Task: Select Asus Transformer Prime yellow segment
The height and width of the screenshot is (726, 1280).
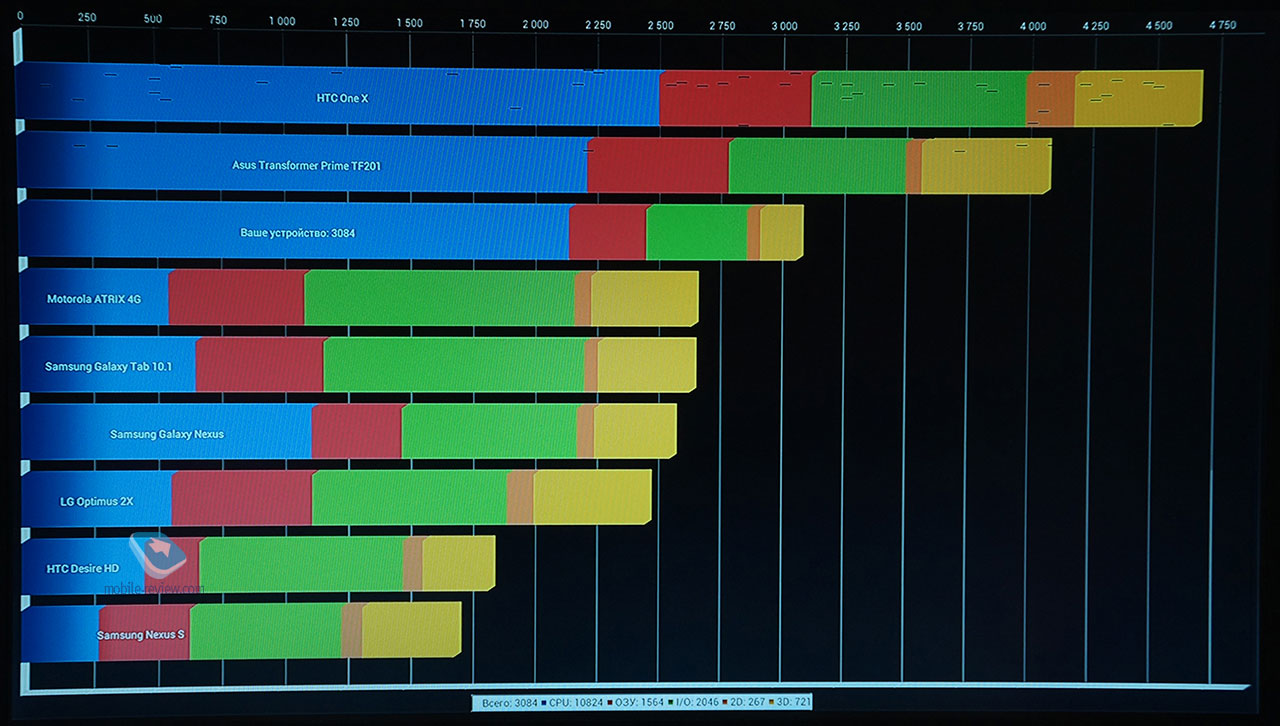Action: click(986, 165)
